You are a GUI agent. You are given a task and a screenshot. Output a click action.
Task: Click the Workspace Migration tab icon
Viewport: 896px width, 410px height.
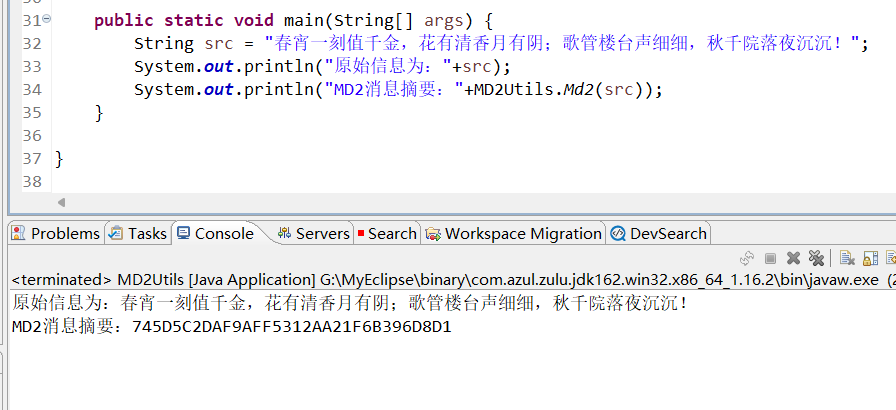(x=434, y=234)
